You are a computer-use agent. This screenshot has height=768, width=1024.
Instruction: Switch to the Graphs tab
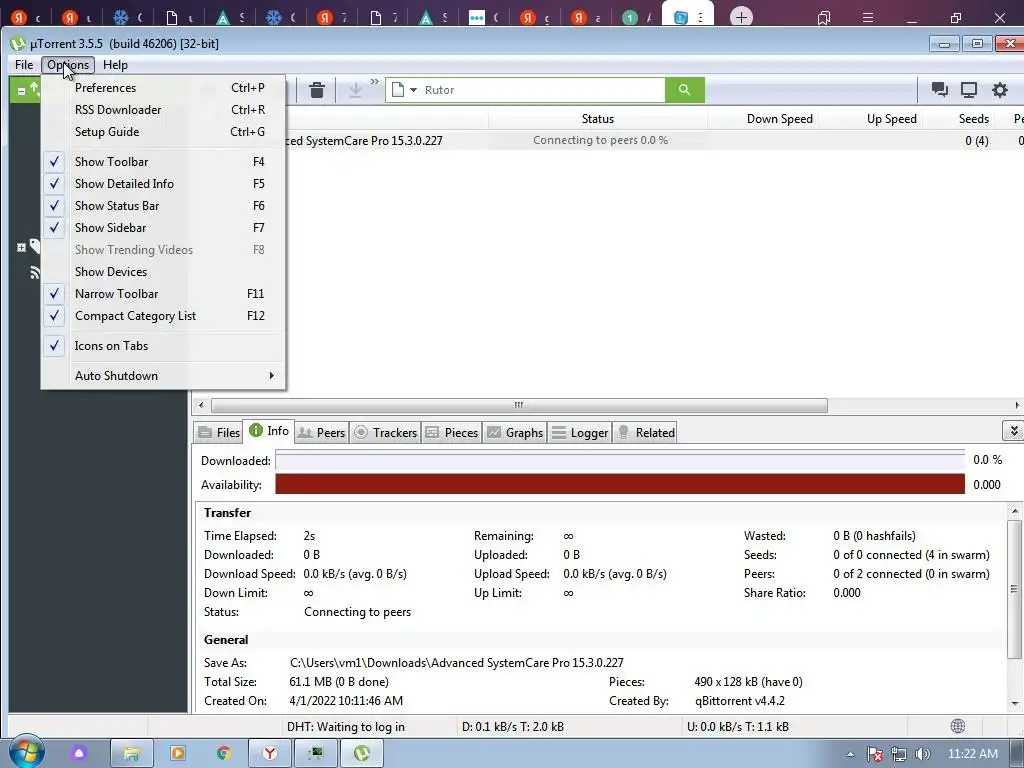tap(515, 432)
